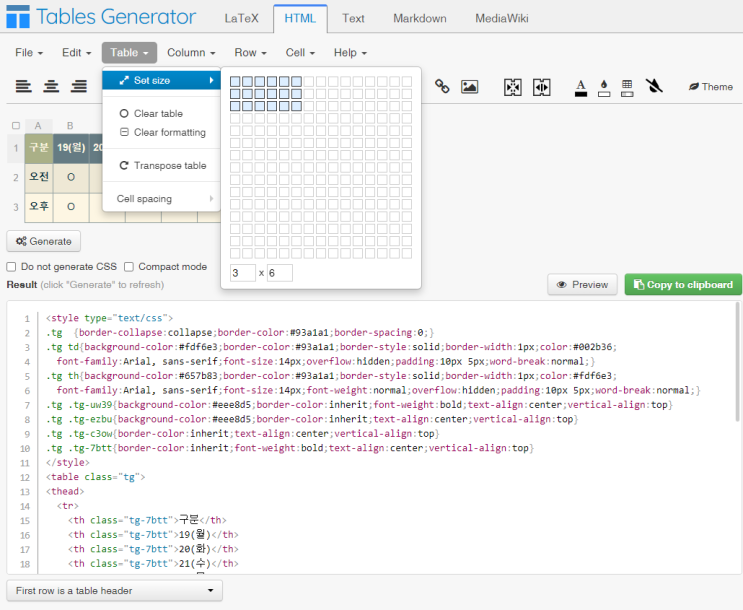Click the 오전 table cell
Viewport: 743px width, 610px height.
tap(39, 178)
